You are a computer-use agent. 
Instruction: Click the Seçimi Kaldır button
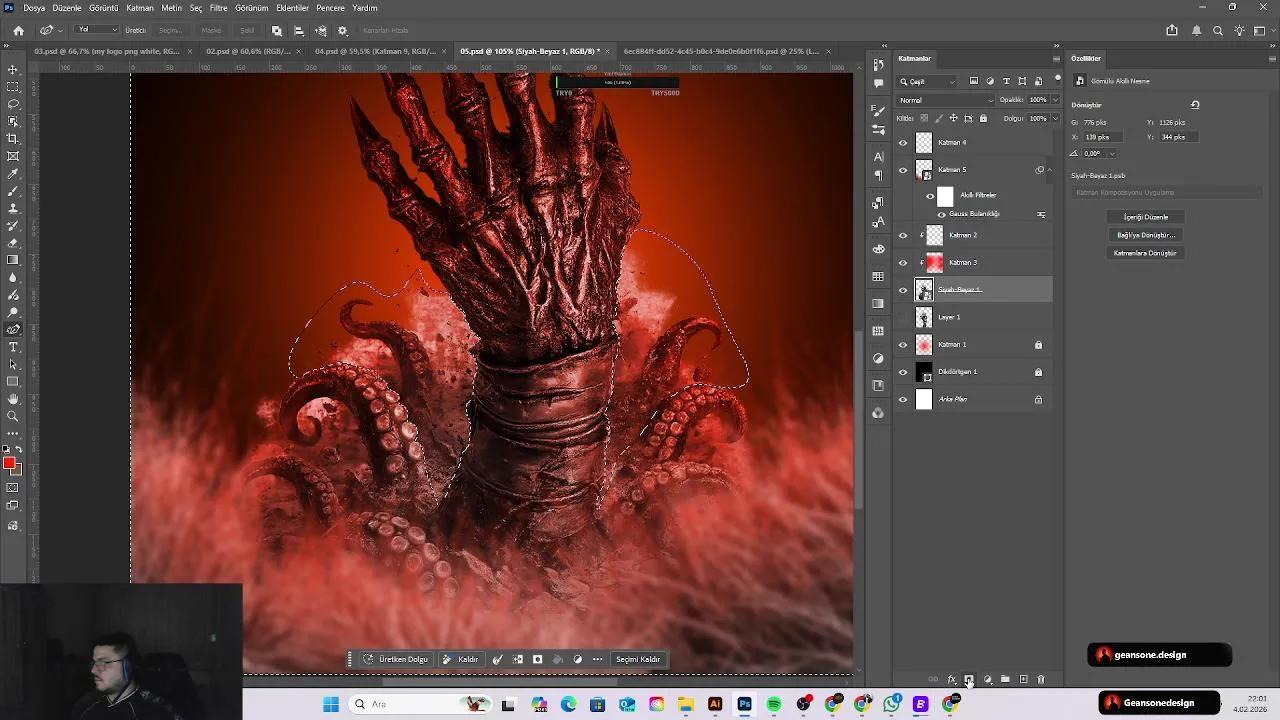click(x=638, y=660)
